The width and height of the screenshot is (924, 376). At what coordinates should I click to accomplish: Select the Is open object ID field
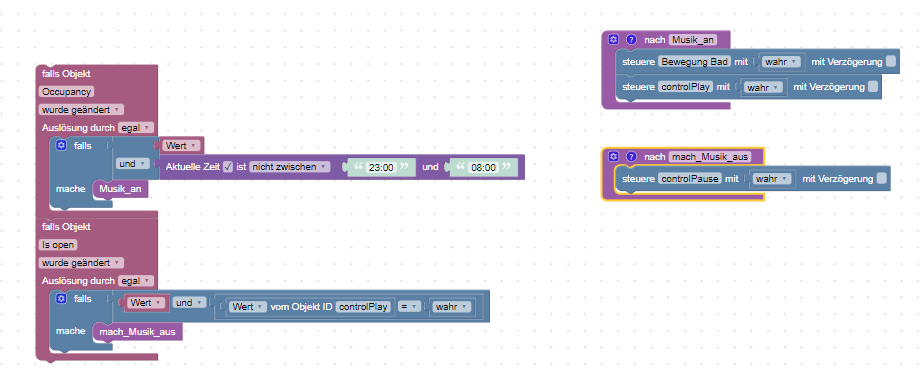pos(58,245)
